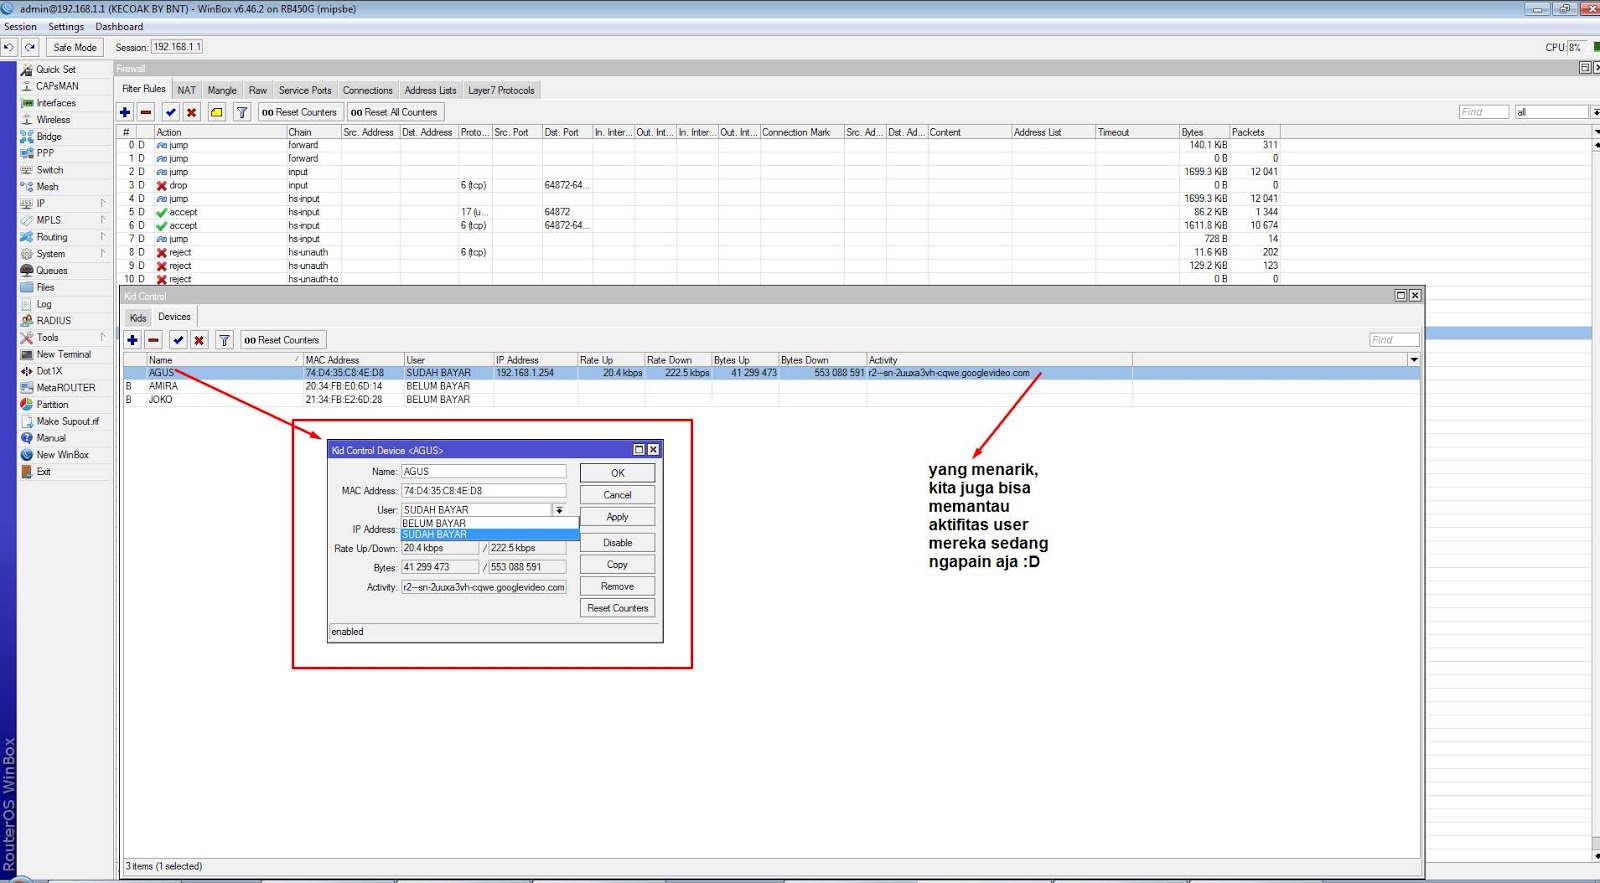1600x883 pixels.
Task: Open Partition menu
Action: (x=52, y=405)
